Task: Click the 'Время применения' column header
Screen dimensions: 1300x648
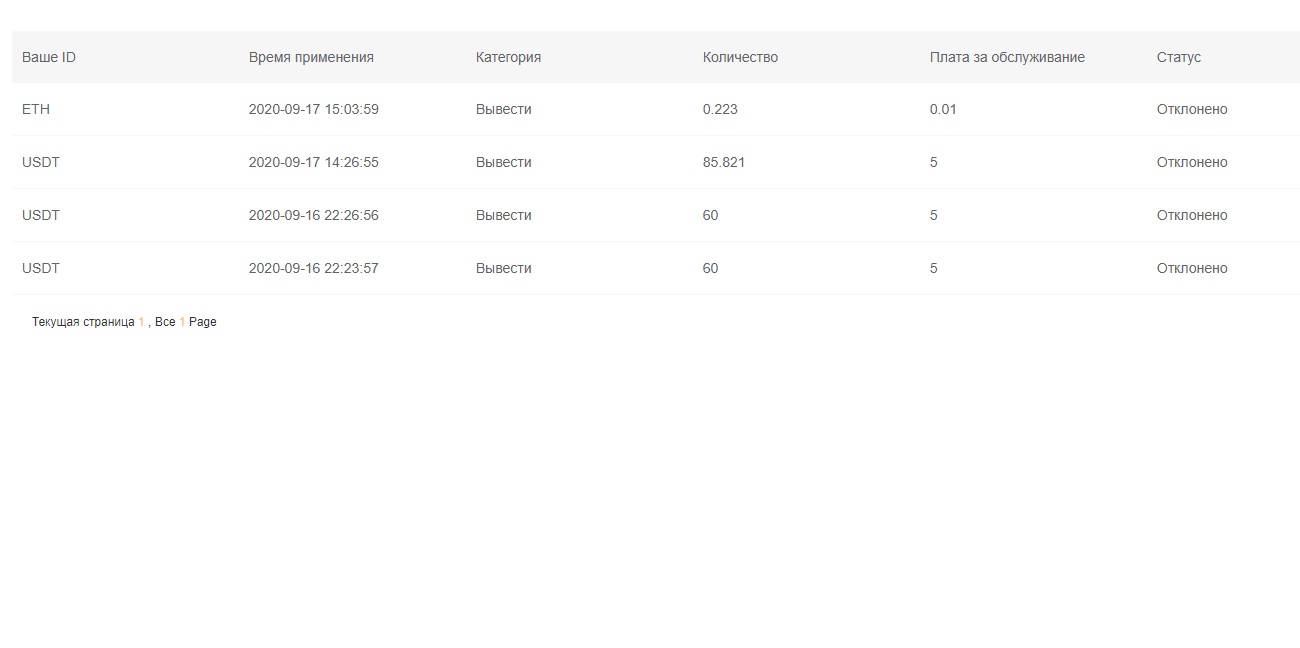Action: click(x=311, y=57)
